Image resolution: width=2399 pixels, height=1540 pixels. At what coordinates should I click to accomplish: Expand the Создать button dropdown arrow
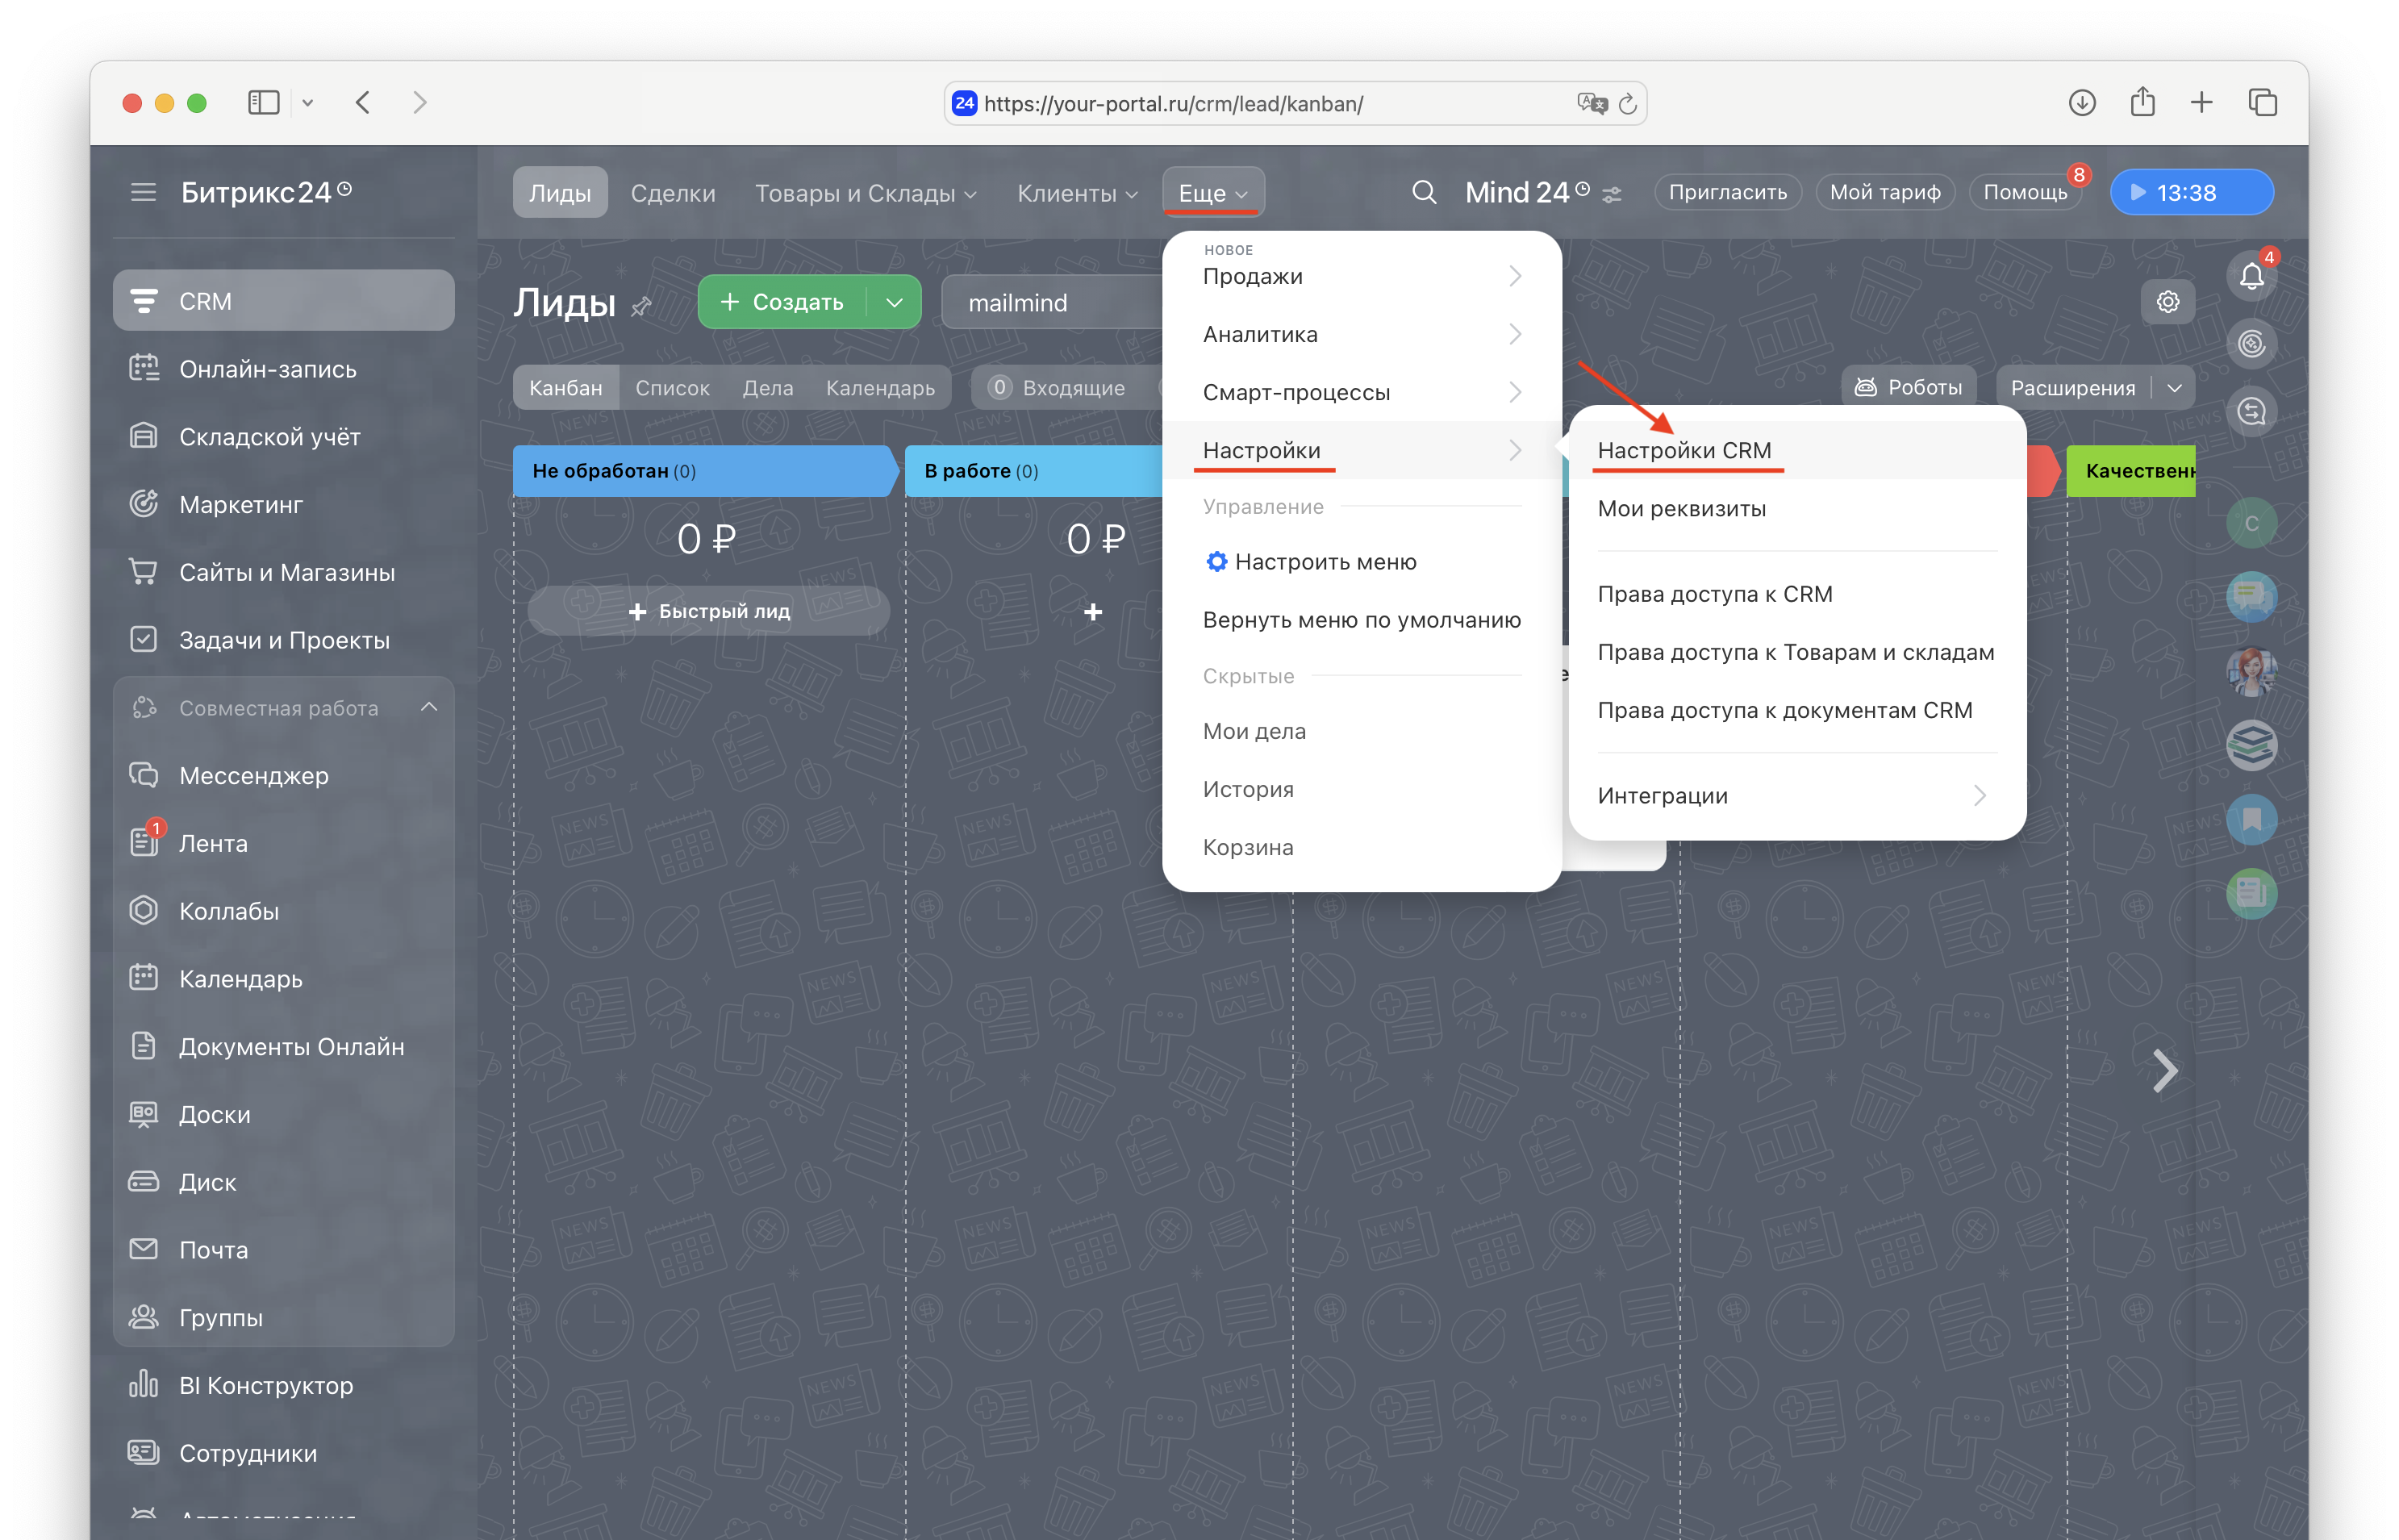[x=894, y=302]
